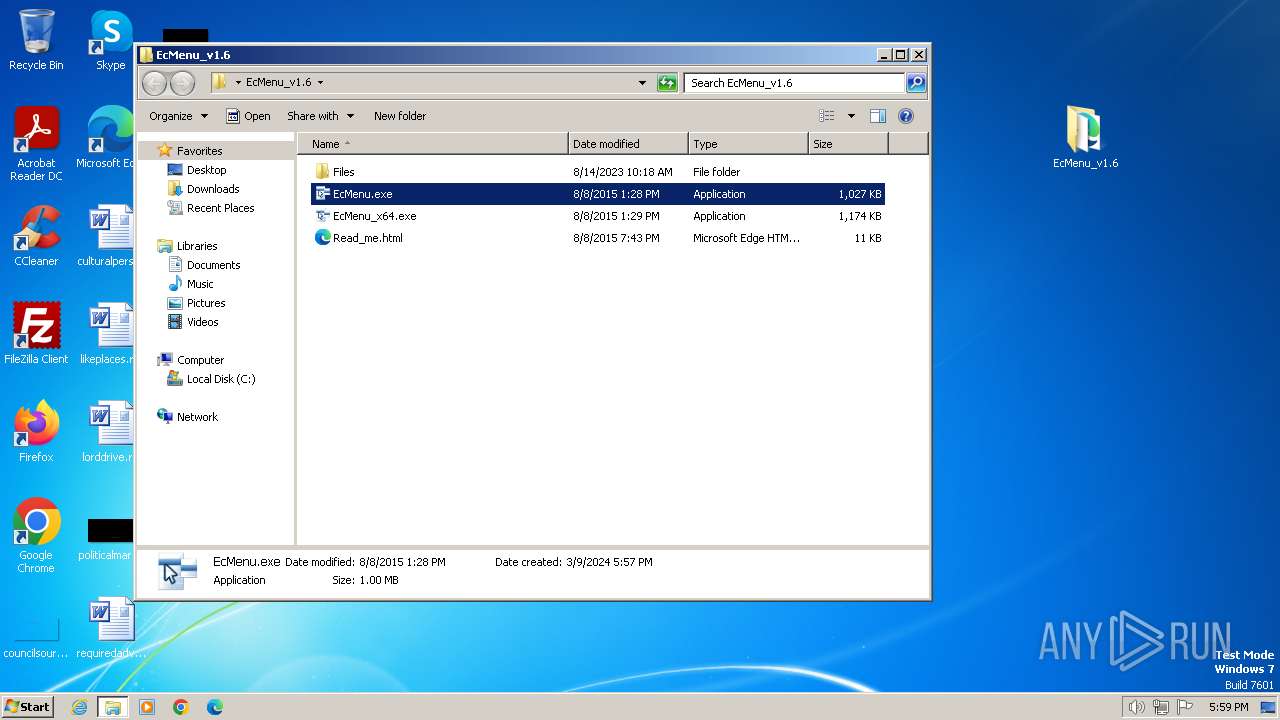Screen dimensions: 1280x720
Task: Select EcMenu_v1.6 zip on desktop
Action: click(x=1085, y=137)
